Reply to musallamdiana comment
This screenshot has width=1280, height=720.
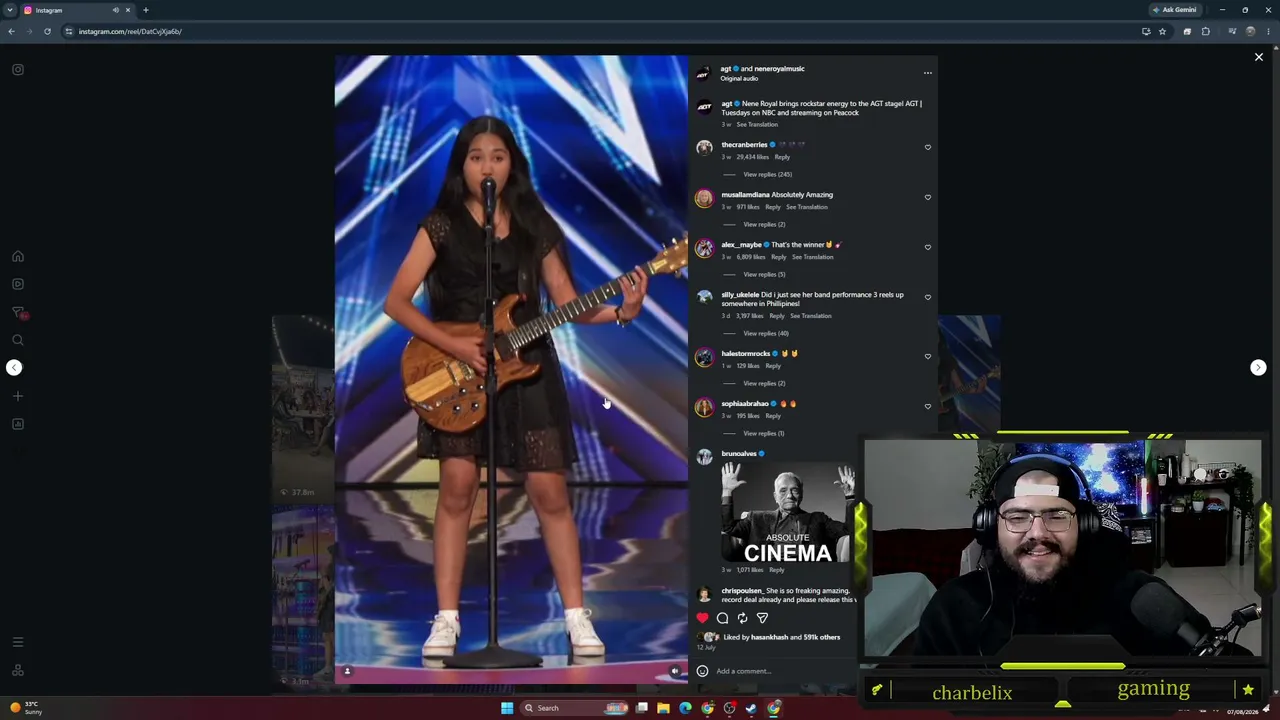[x=773, y=207]
